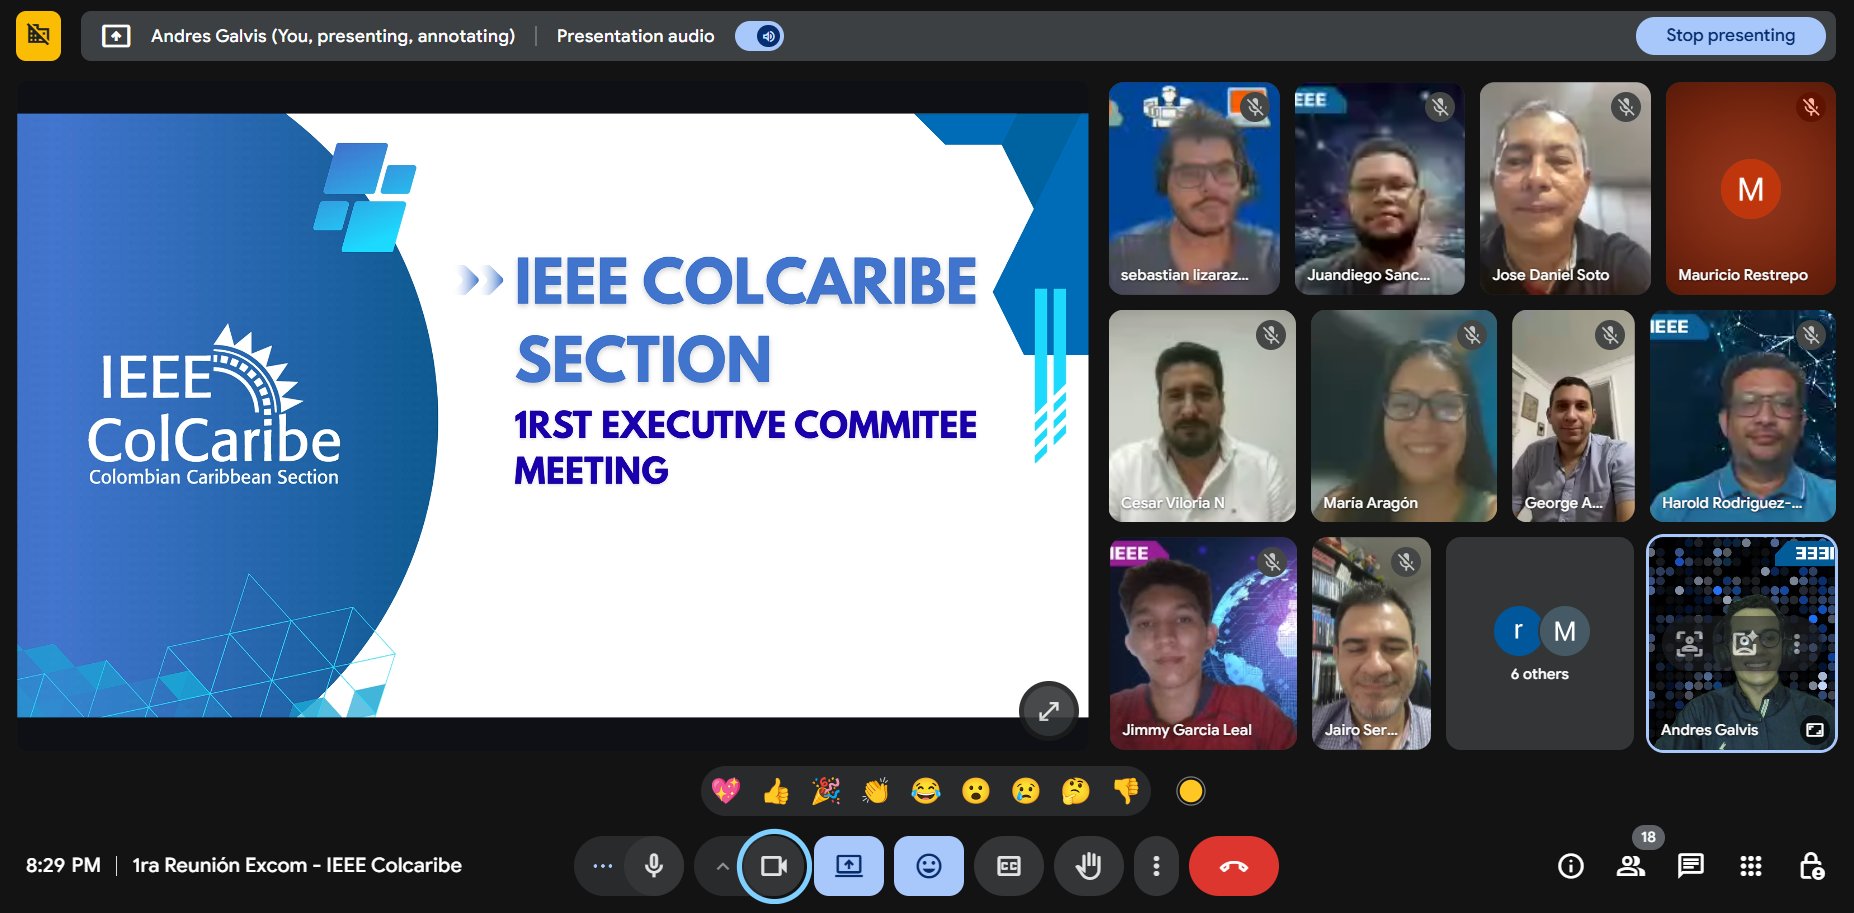Turn on closed captions
This screenshot has width=1854, height=913.
point(1009,866)
